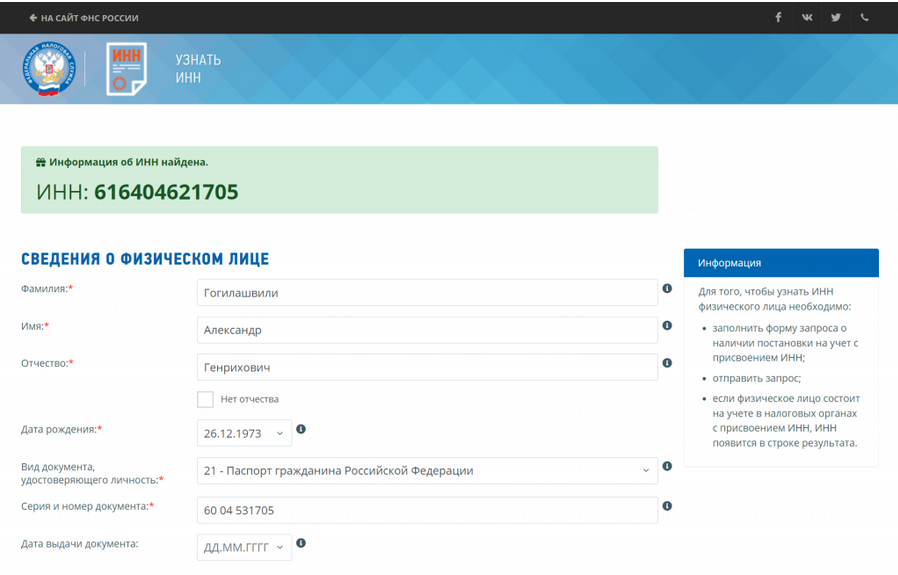The width and height of the screenshot is (898, 575).
Task: Click info icon beside Отчество field
Action: point(667,363)
